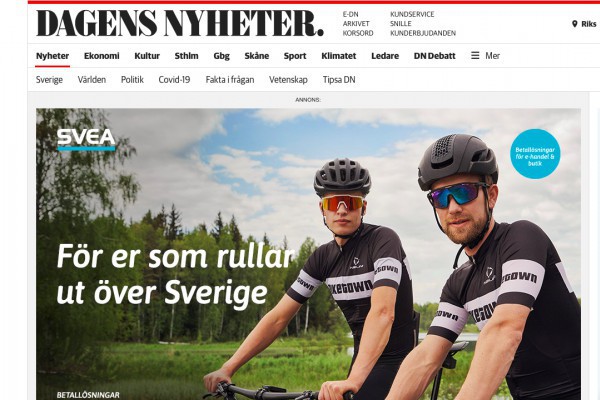The height and width of the screenshot is (400, 600).
Task: Open the Fakta i frågan subsection
Action: (x=230, y=80)
